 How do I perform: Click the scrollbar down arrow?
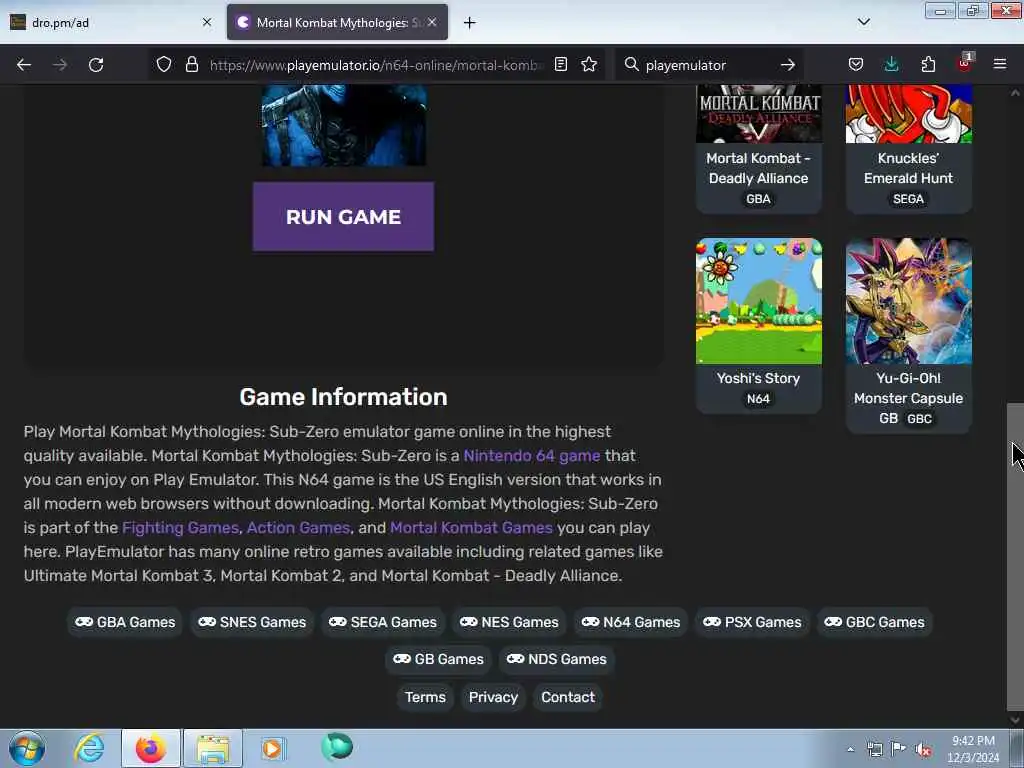(x=1015, y=720)
